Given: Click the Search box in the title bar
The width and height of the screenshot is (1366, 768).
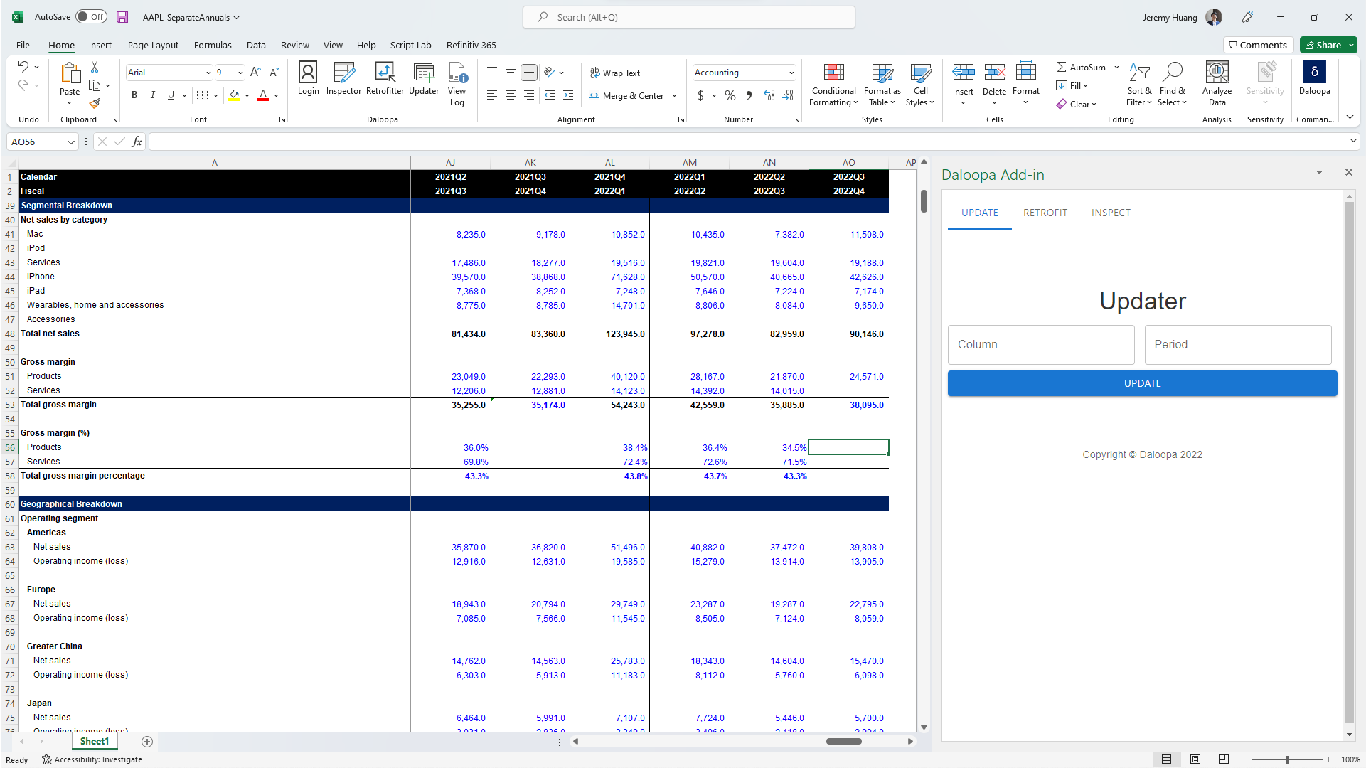Looking at the screenshot, I should pyautogui.click(x=689, y=17).
